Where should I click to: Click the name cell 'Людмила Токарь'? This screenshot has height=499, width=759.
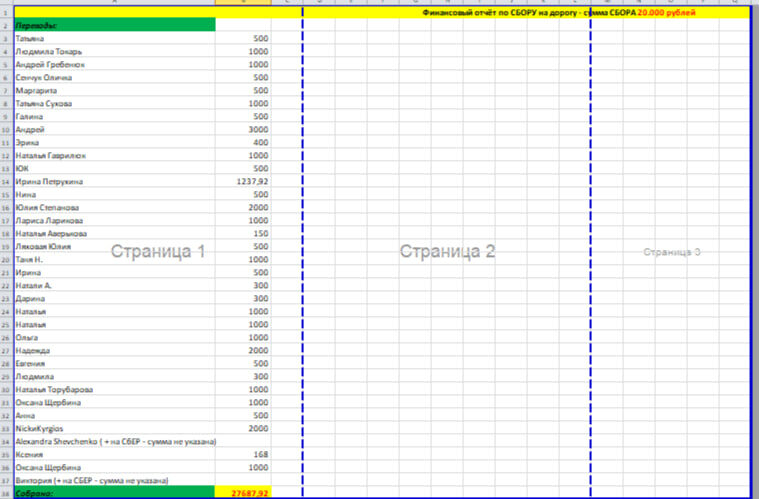115,51
